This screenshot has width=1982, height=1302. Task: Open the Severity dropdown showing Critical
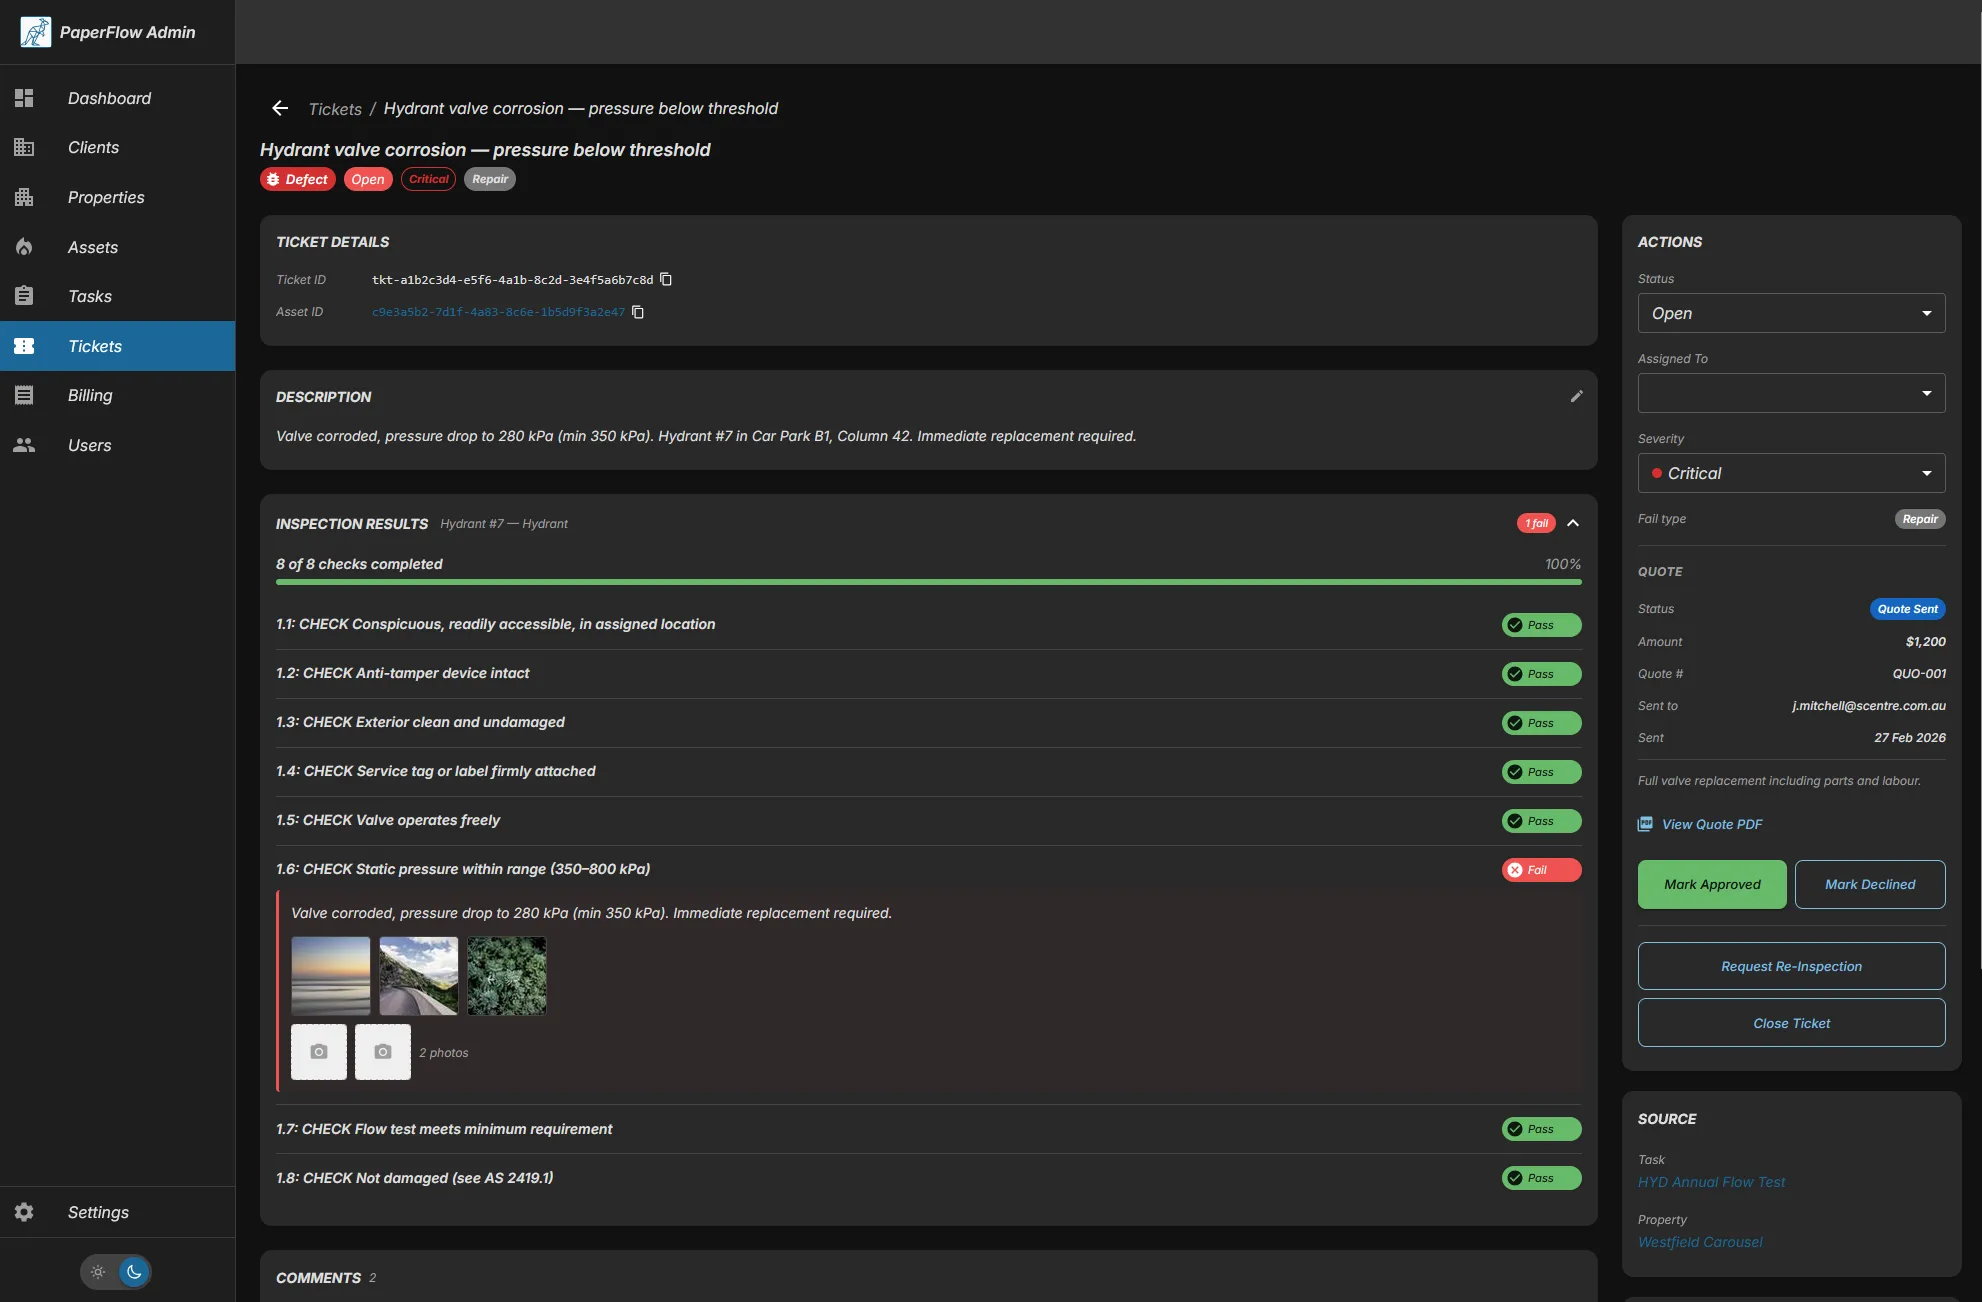1790,472
